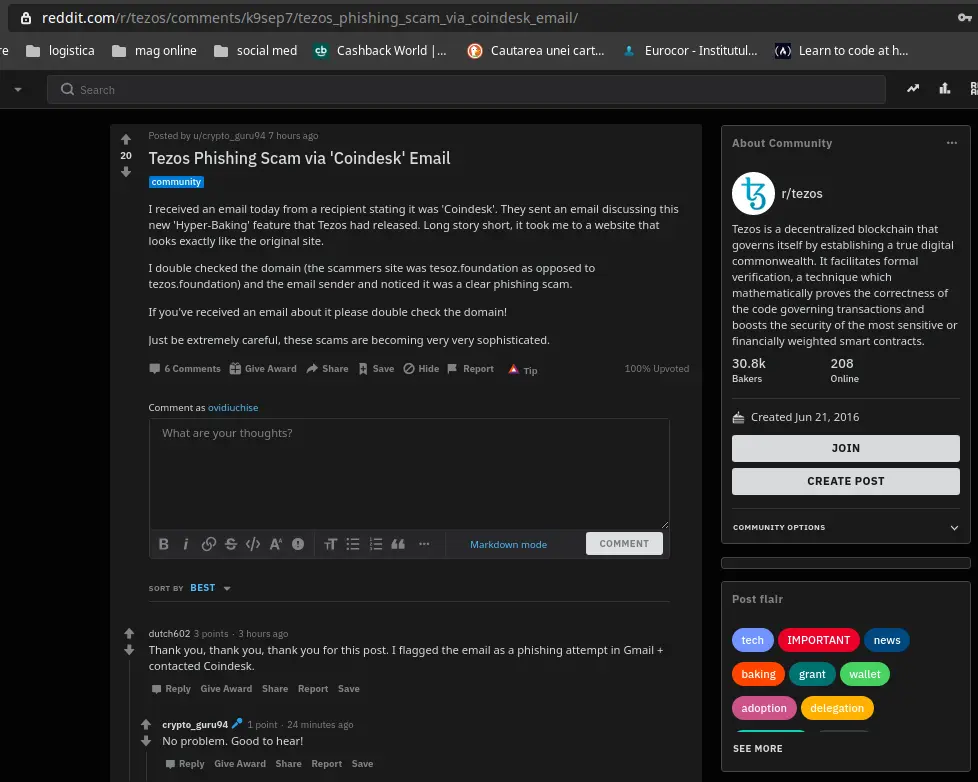Select the delegation flair tag
Image resolution: width=978 pixels, height=782 pixels.
[837, 708]
